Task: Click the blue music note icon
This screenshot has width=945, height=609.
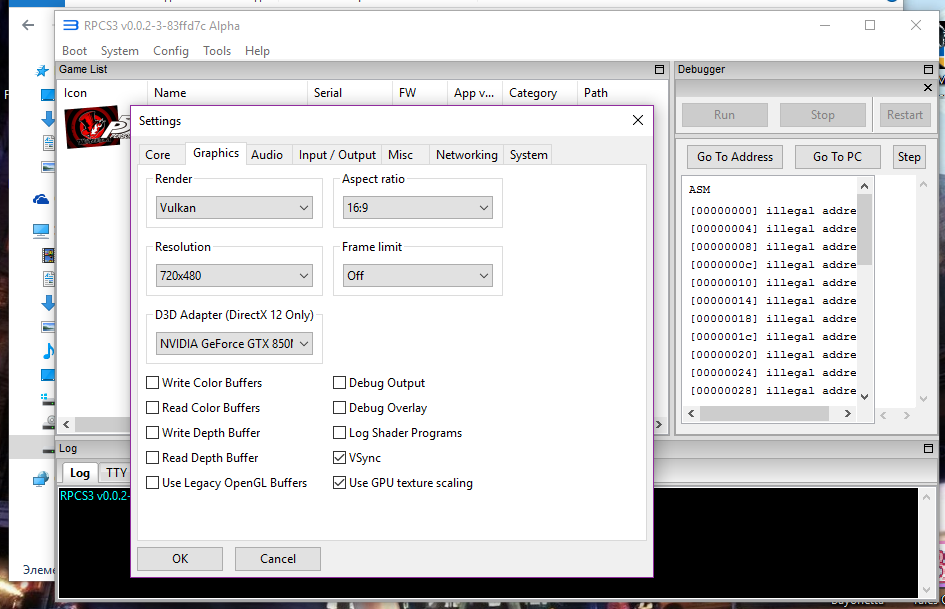Action: [x=47, y=351]
